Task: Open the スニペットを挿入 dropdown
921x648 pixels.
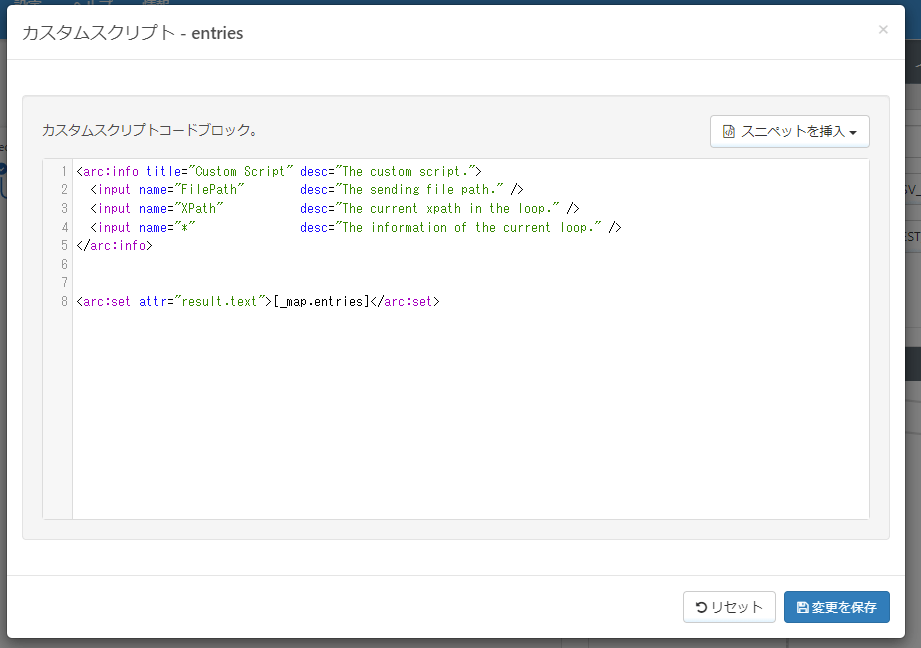Action: 789,131
